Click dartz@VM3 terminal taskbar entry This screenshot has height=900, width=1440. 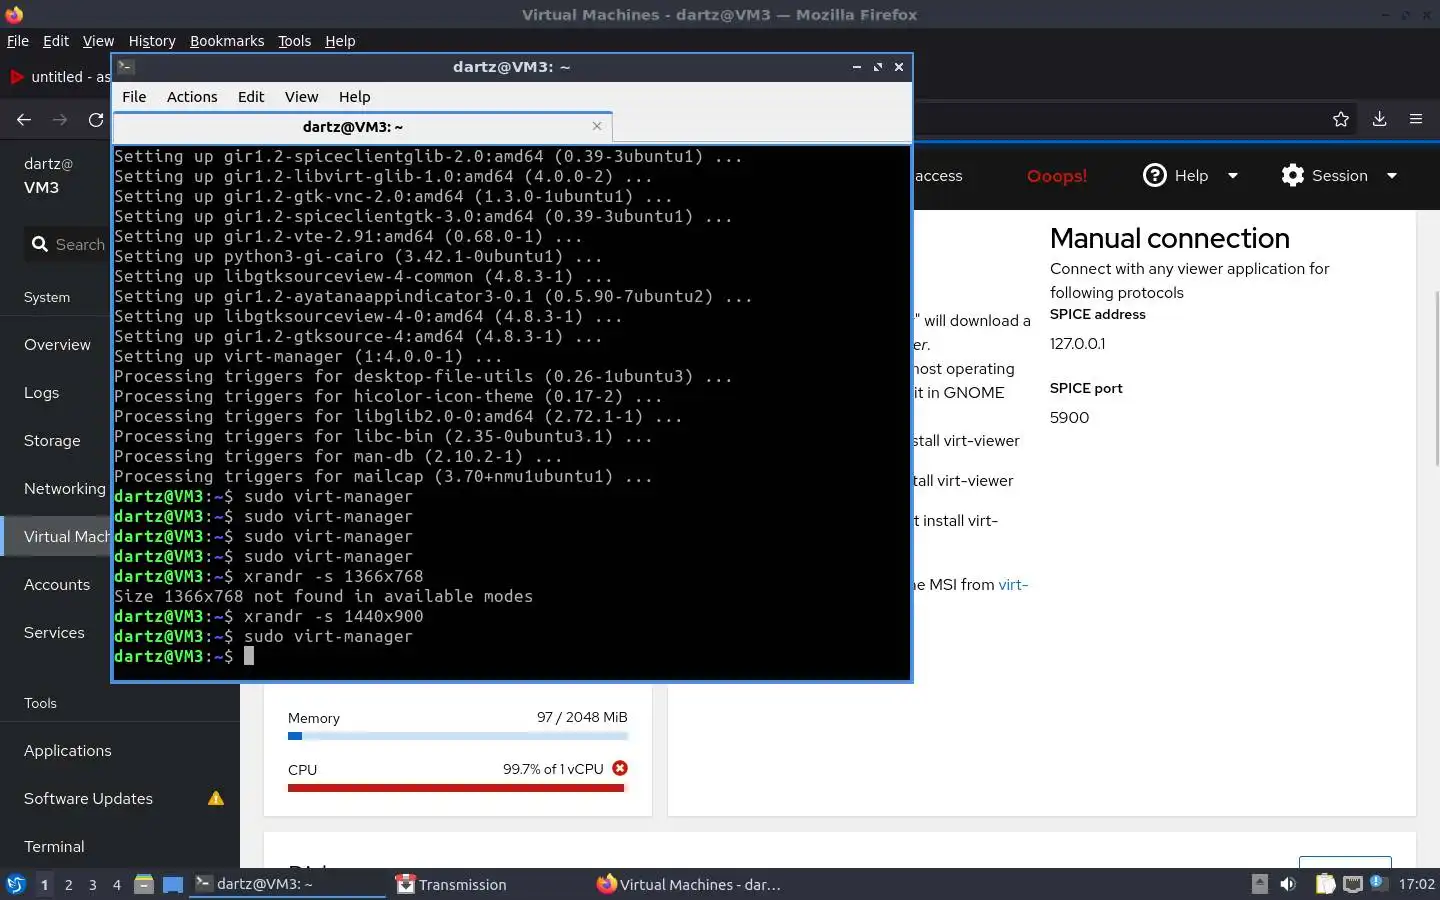pyautogui.click(x=287, y=884)
